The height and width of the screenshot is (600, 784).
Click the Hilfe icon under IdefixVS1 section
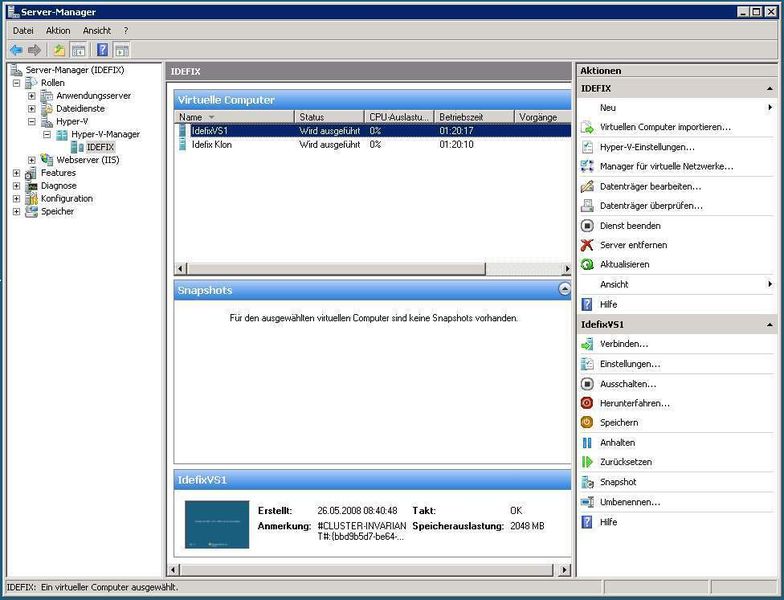587,522
